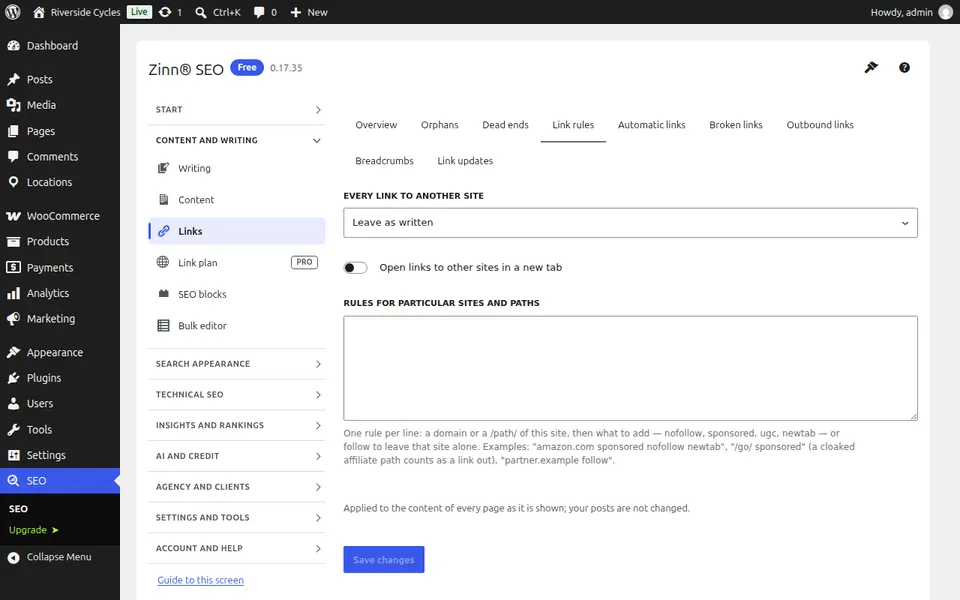Open the Dashboard menu item
The image size is (960, 600).
click(x=60, y=46)
